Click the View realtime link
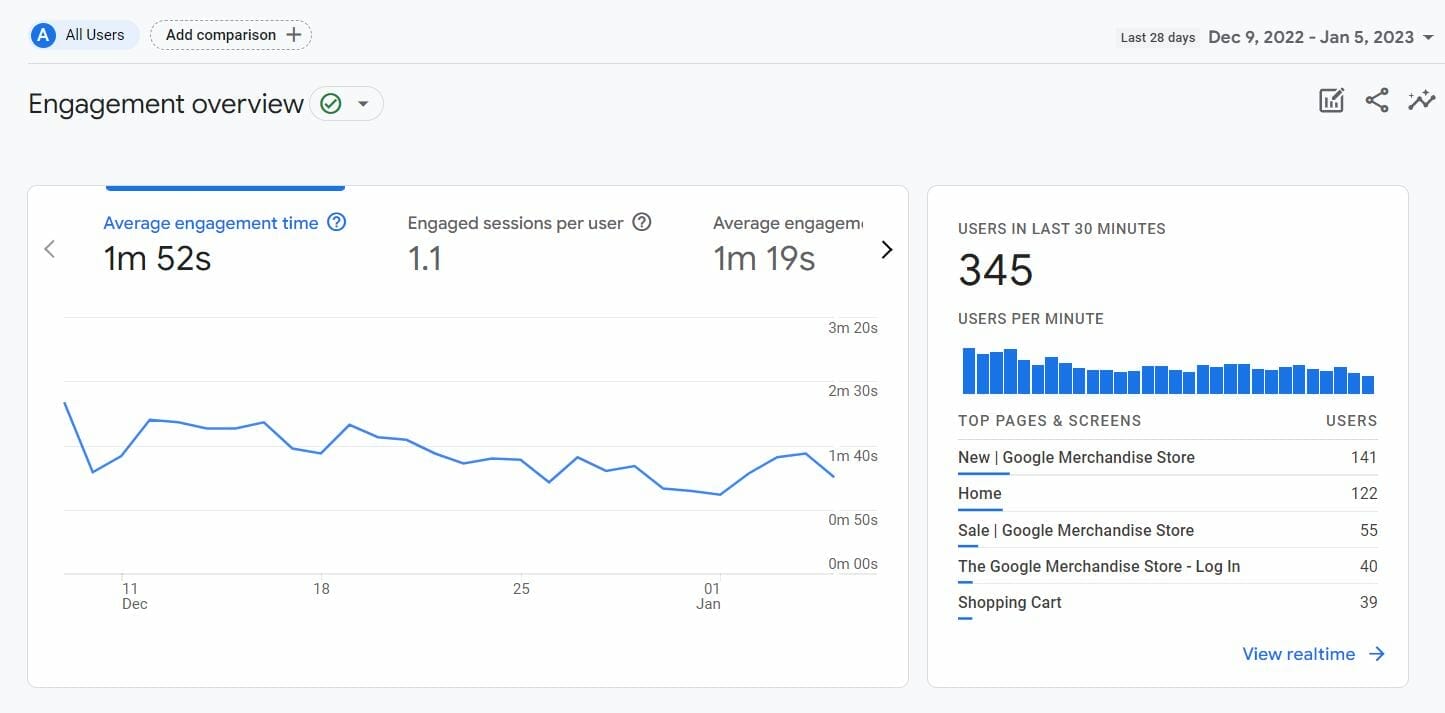The image size is (1445, 713). tap(1299, 653)
